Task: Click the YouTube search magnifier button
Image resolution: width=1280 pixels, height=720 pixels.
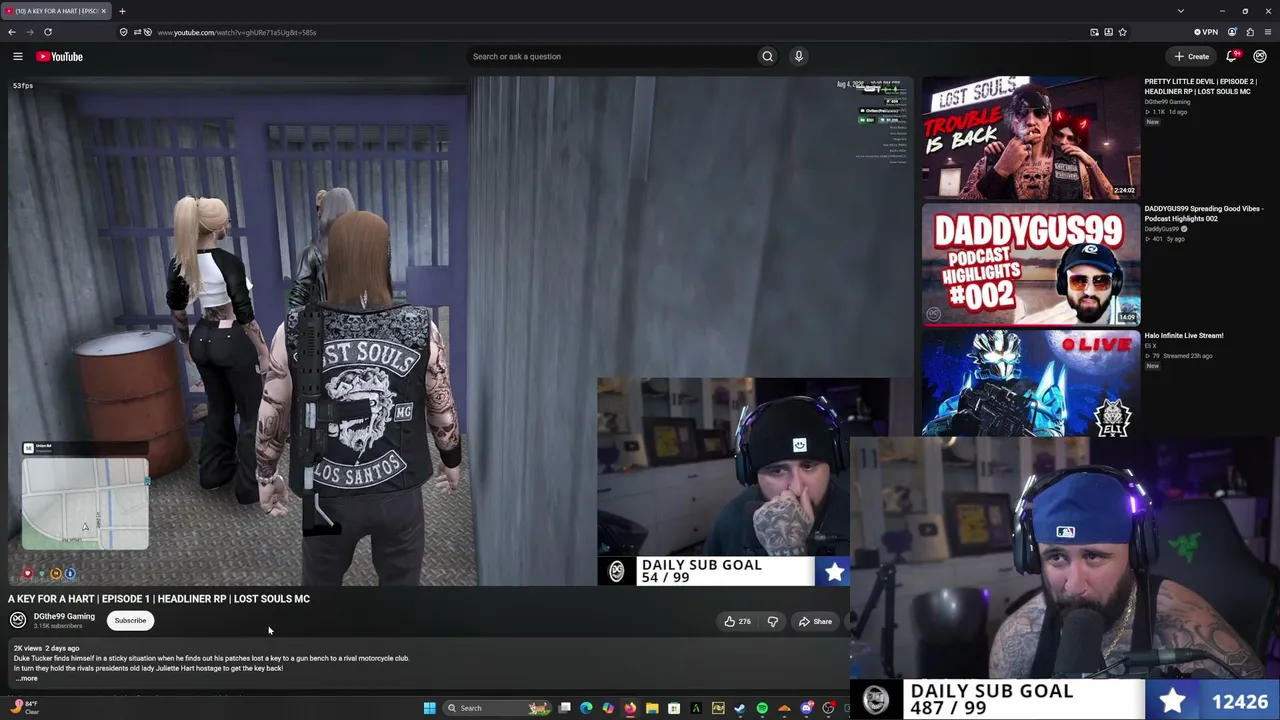Action: pyautogui.click(x=767, y=57)
